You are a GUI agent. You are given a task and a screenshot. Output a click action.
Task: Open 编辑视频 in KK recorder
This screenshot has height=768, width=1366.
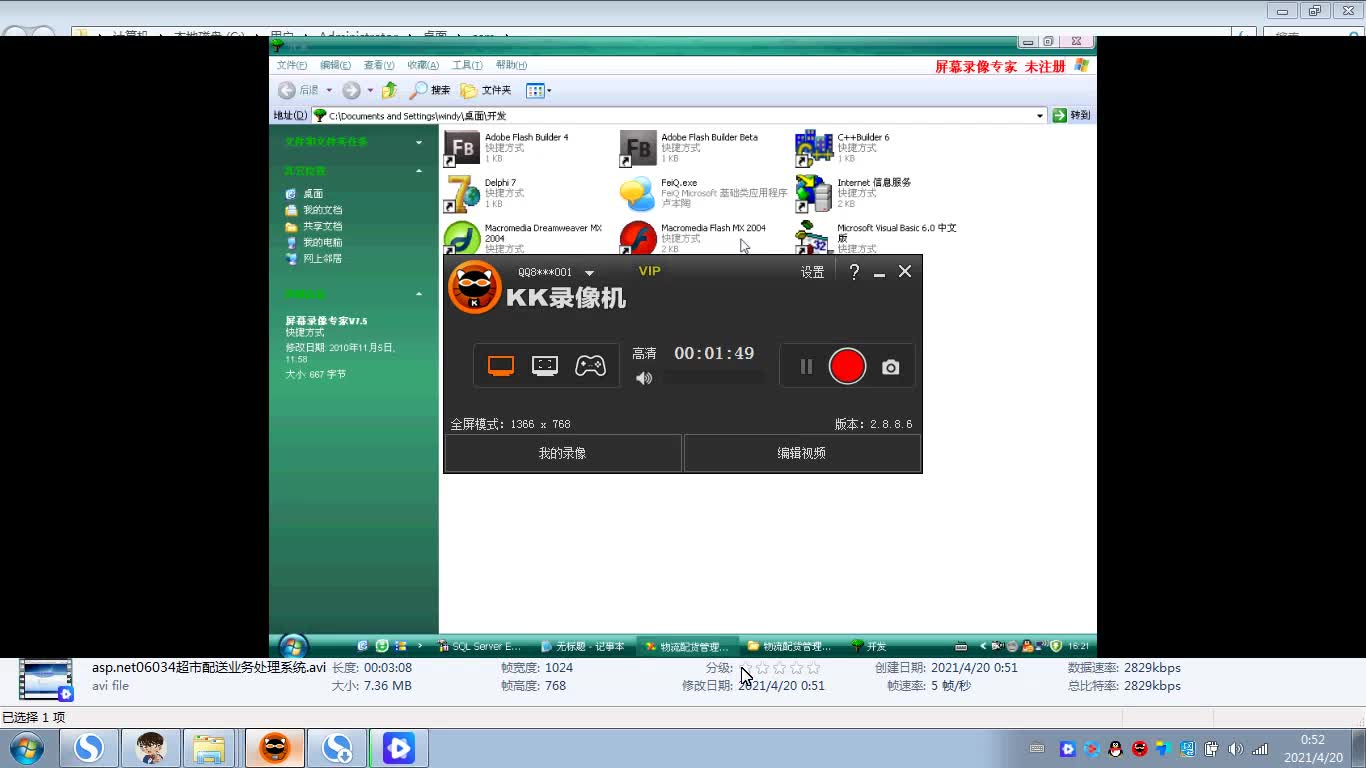802,453
